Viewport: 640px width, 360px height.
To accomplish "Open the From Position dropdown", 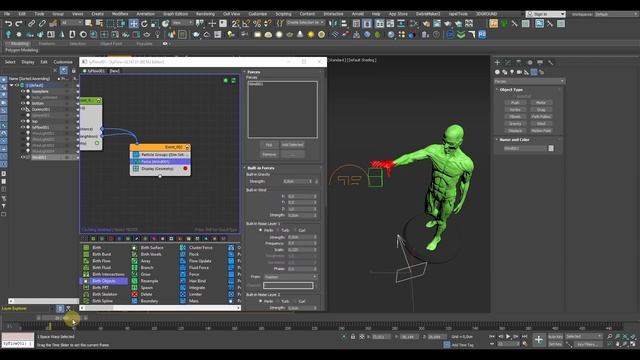I will pos(290,277).
